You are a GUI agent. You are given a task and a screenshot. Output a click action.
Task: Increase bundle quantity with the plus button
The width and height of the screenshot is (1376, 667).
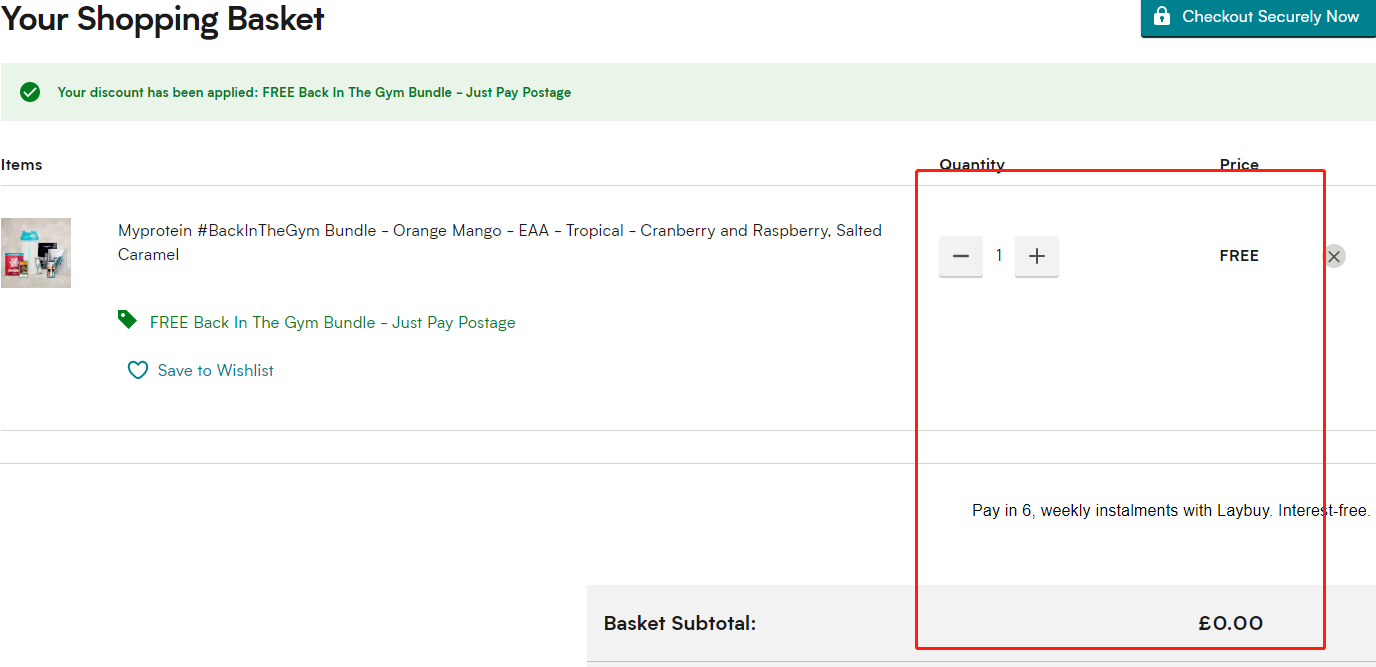(x=1037, y=256)
